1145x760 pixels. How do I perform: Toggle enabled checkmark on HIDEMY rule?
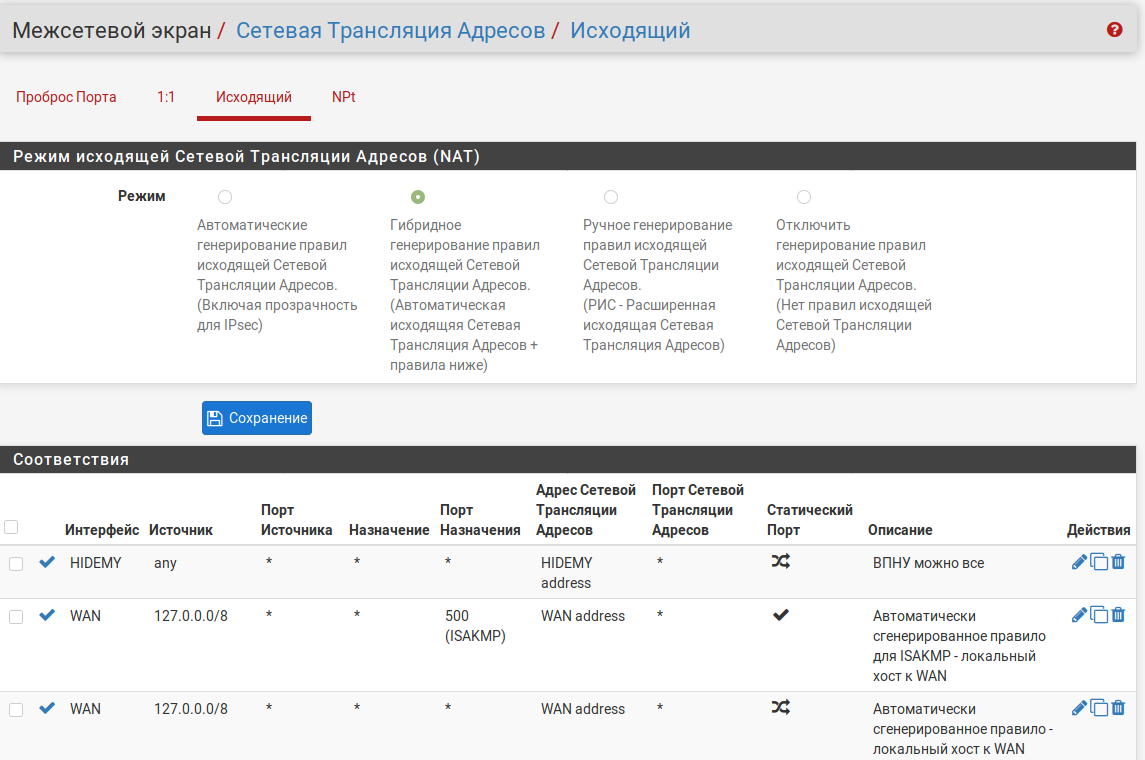pyautogui.click(x=47, y=562)
